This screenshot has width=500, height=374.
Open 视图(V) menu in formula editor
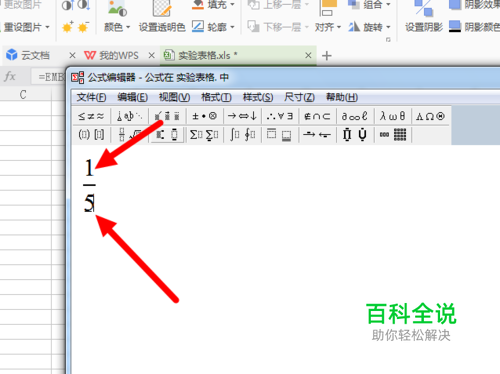(174, 97)
